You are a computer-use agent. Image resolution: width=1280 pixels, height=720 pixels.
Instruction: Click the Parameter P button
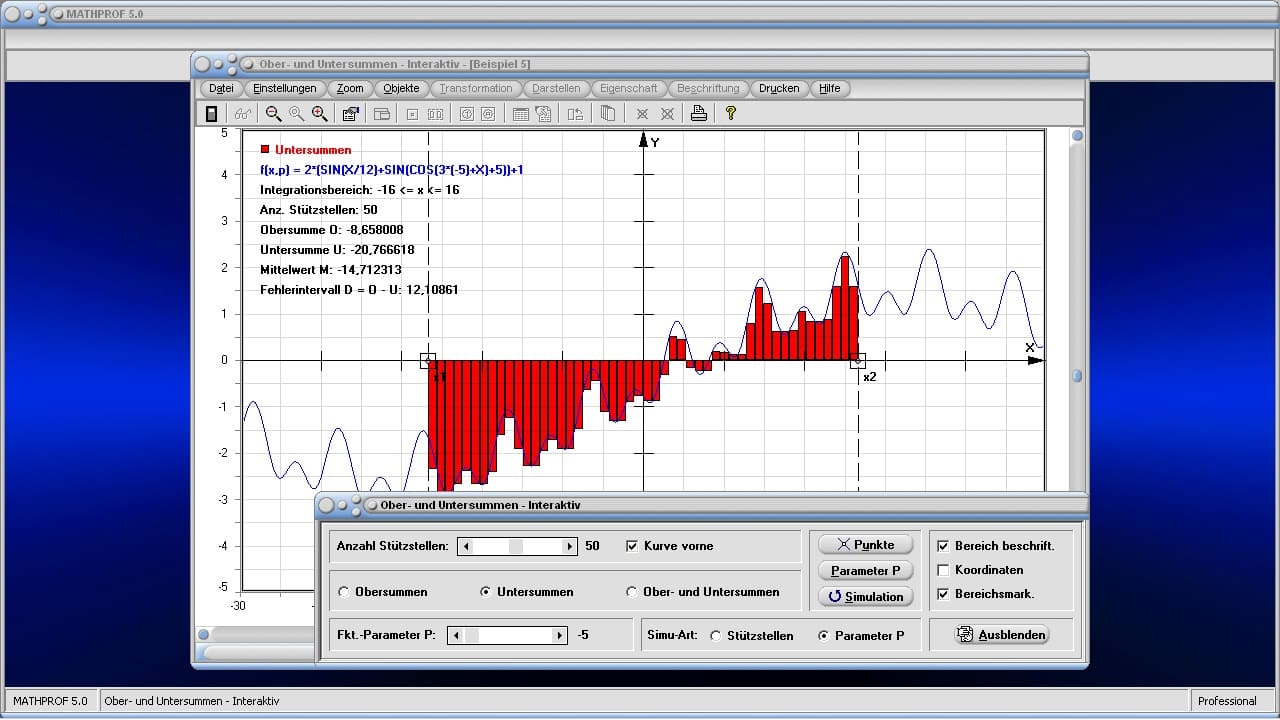click(x=866, y=570)
